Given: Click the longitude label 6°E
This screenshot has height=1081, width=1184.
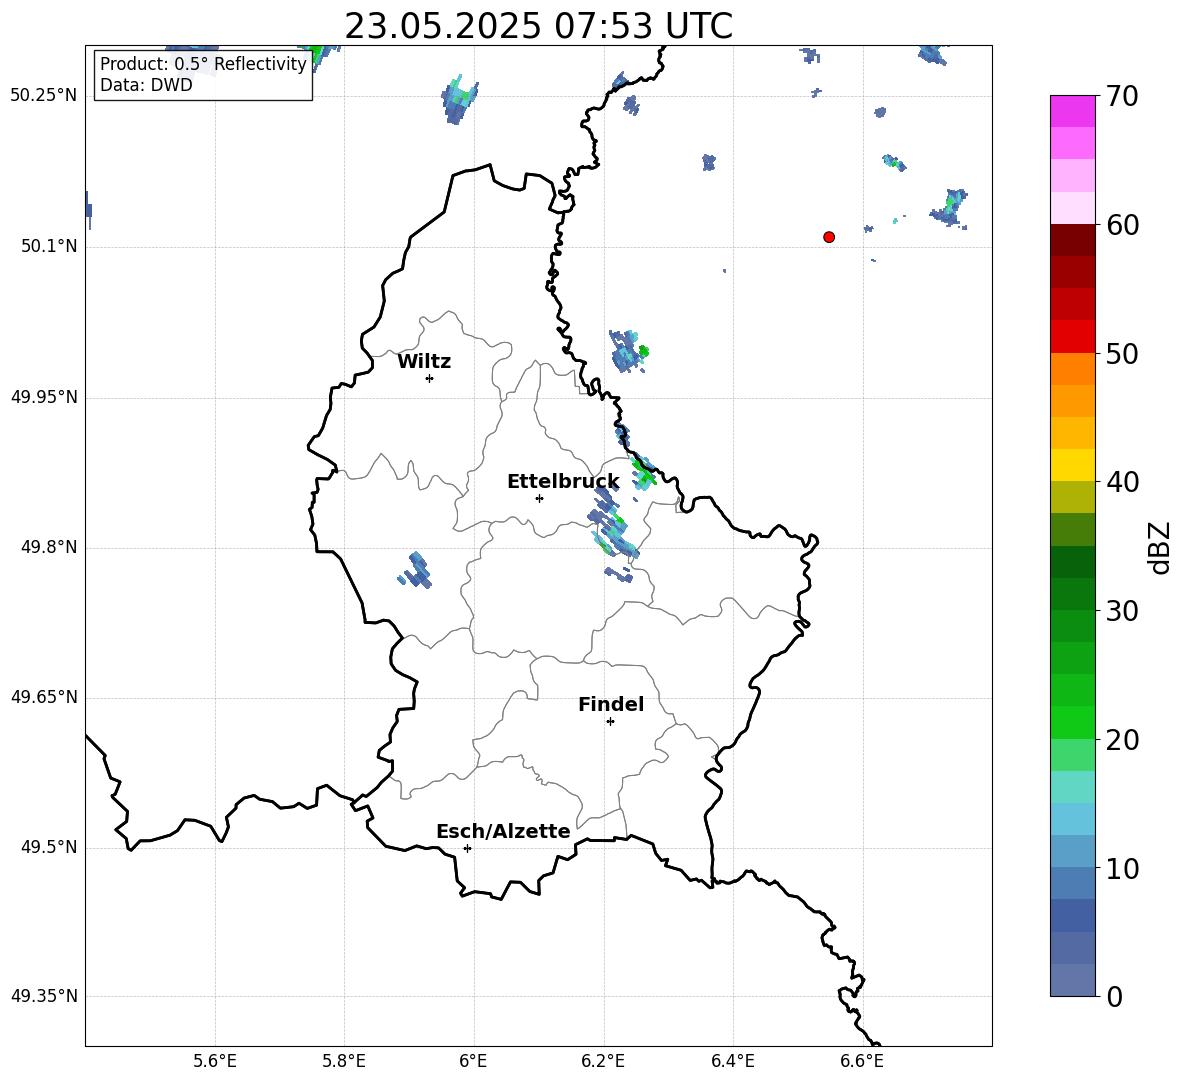Looking at the screenshot, I should click(x=473, y=1061).
